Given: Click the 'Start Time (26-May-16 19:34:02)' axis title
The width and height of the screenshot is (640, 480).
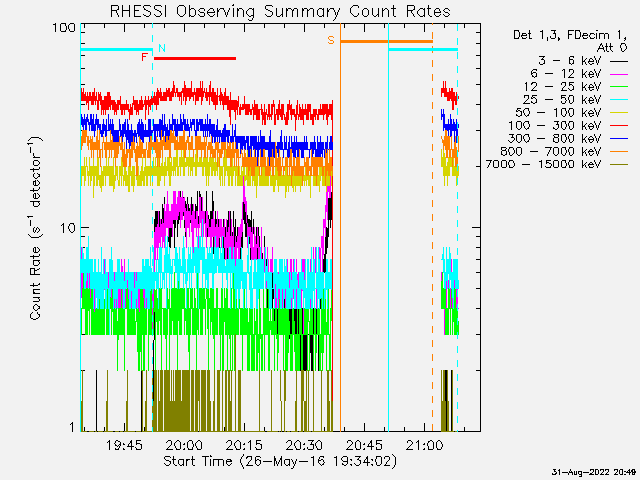Looking at the screenshot, I should [x=280, y=462].
